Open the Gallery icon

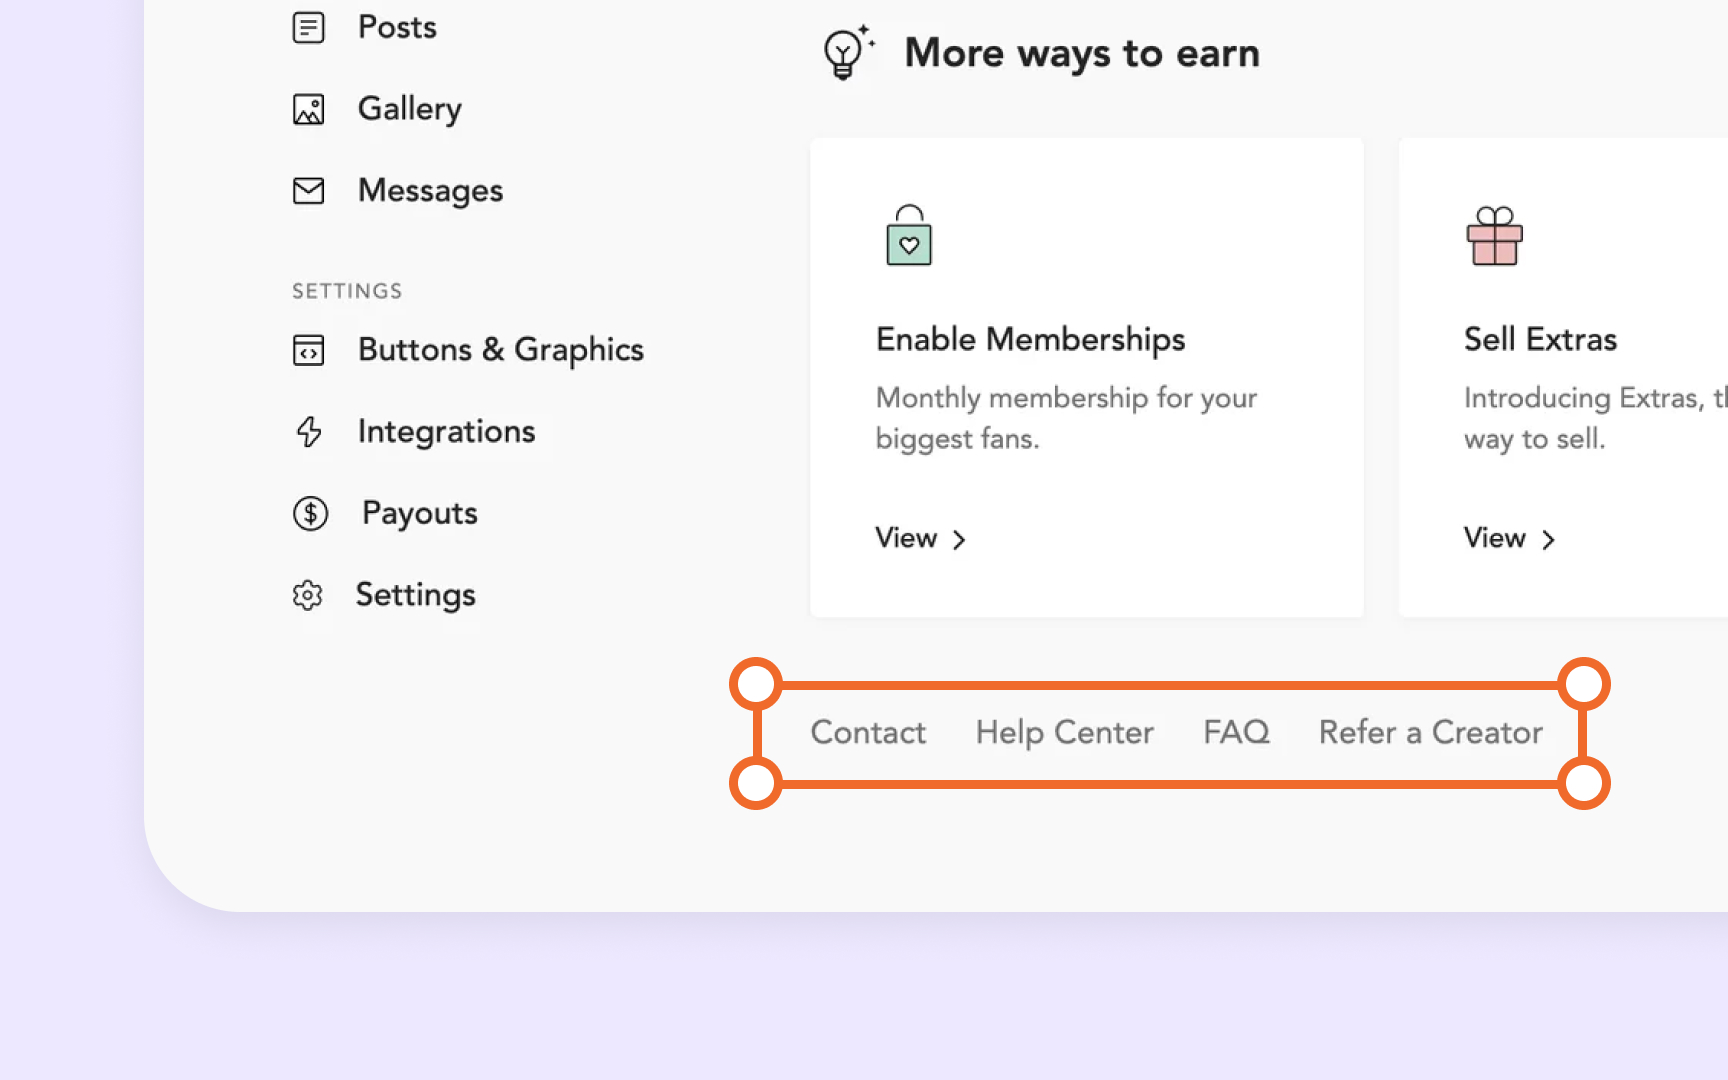pyautogui.click(x=308, y=109)
